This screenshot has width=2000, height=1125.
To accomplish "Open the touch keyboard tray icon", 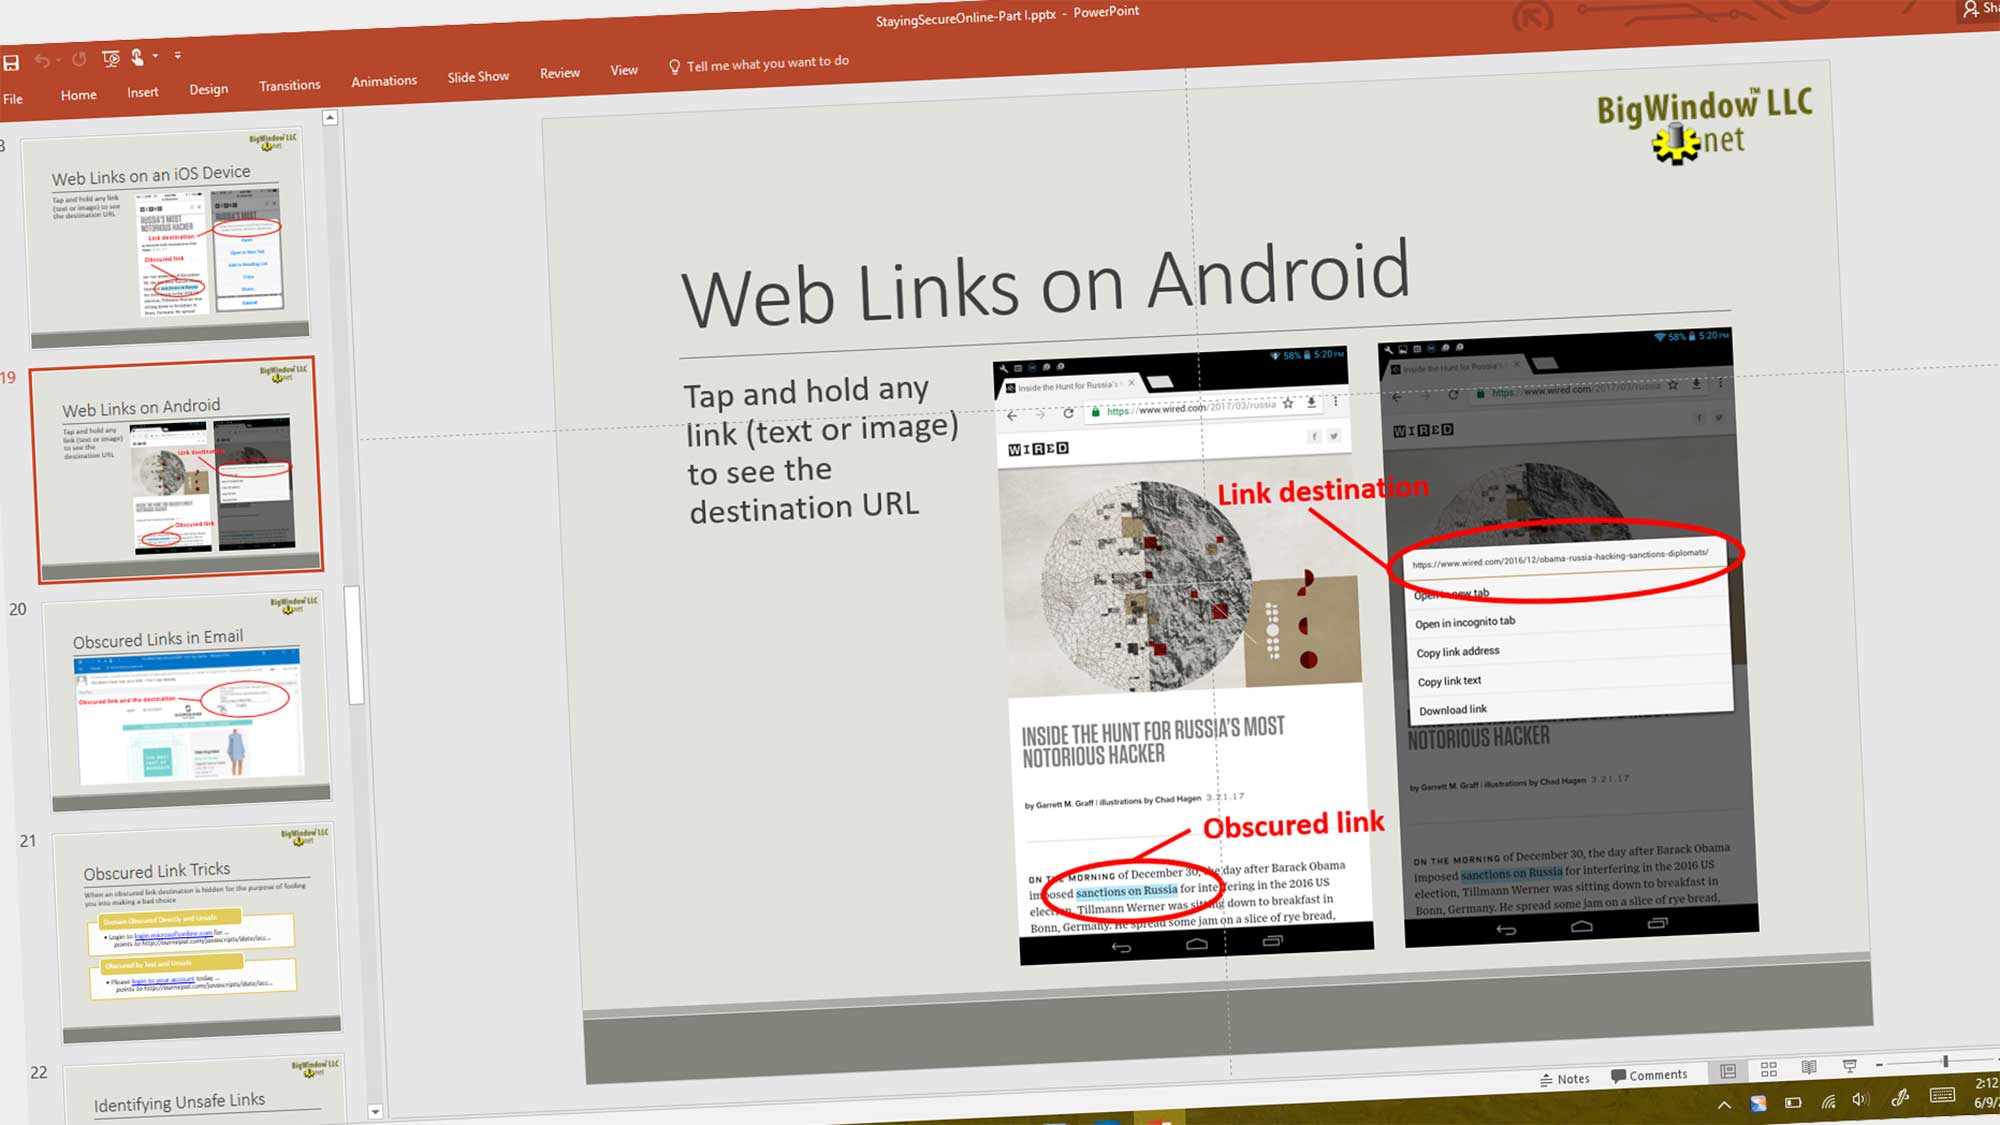I will 1942,1096.
